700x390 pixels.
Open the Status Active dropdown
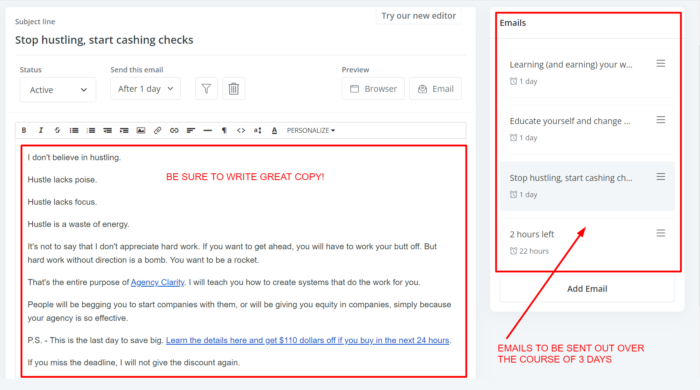58,90
